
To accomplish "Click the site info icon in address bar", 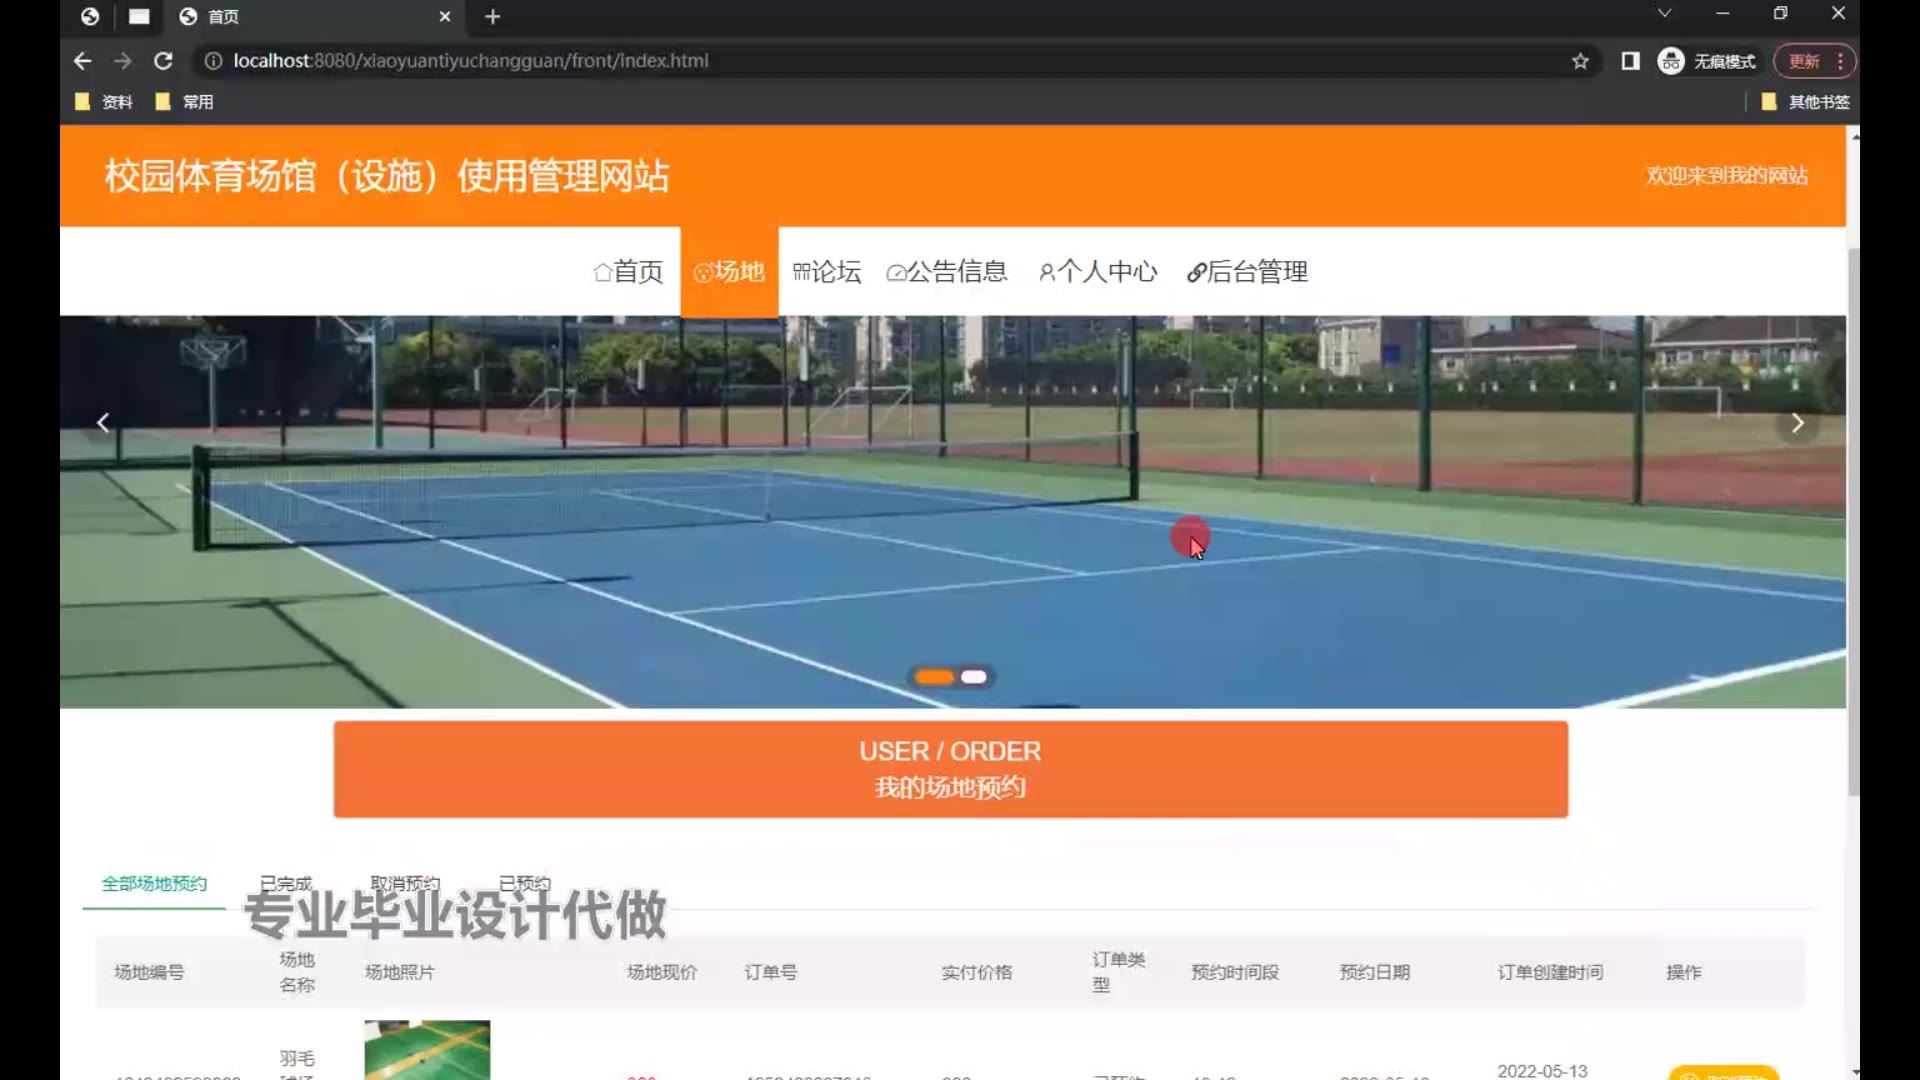I will (x=213, y=61).
